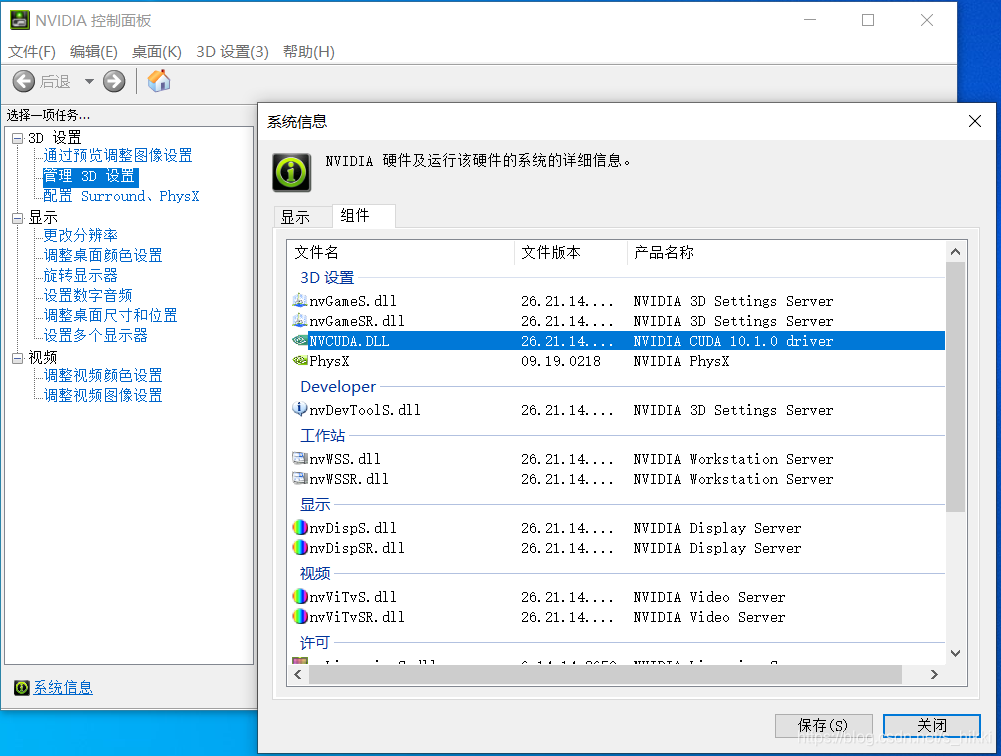Sort by 产品名称 column header
This screenshot has height=756, width=1001.
[x=786, y=252]
